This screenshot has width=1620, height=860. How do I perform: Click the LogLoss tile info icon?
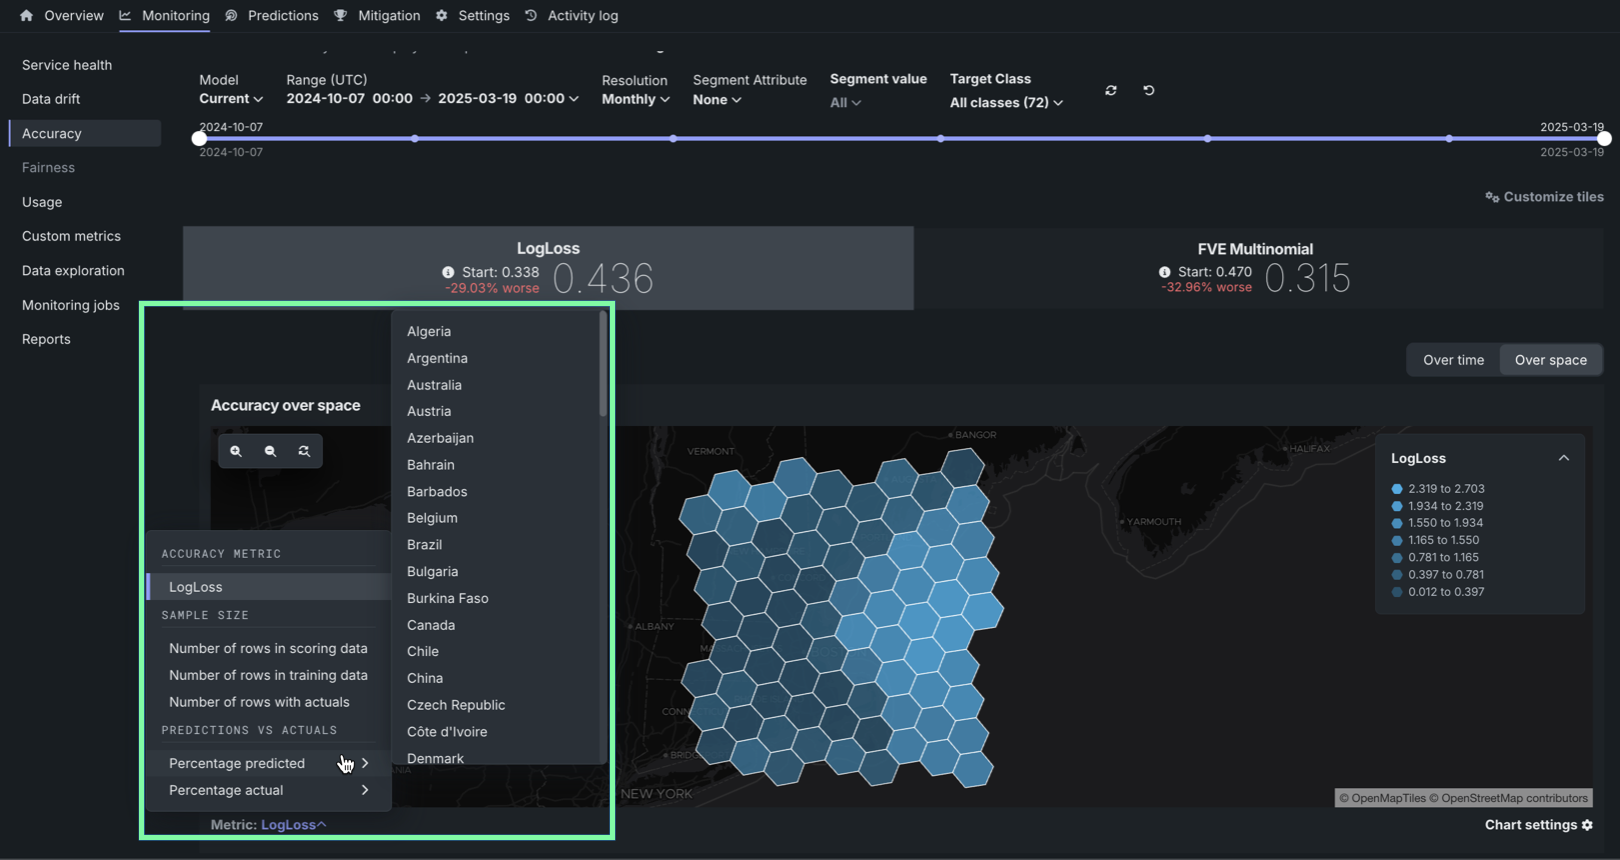point(448,272)
